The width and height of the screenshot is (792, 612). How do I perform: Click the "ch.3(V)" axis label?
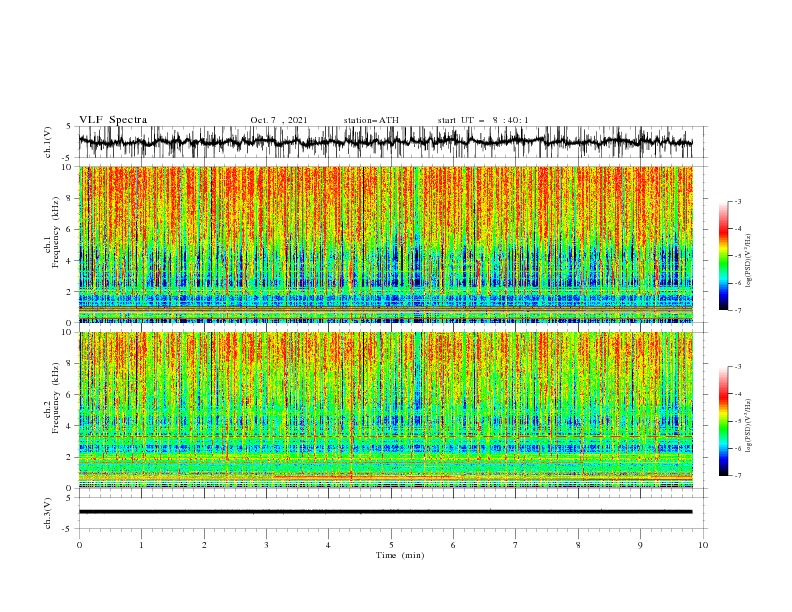pos(48,513)
